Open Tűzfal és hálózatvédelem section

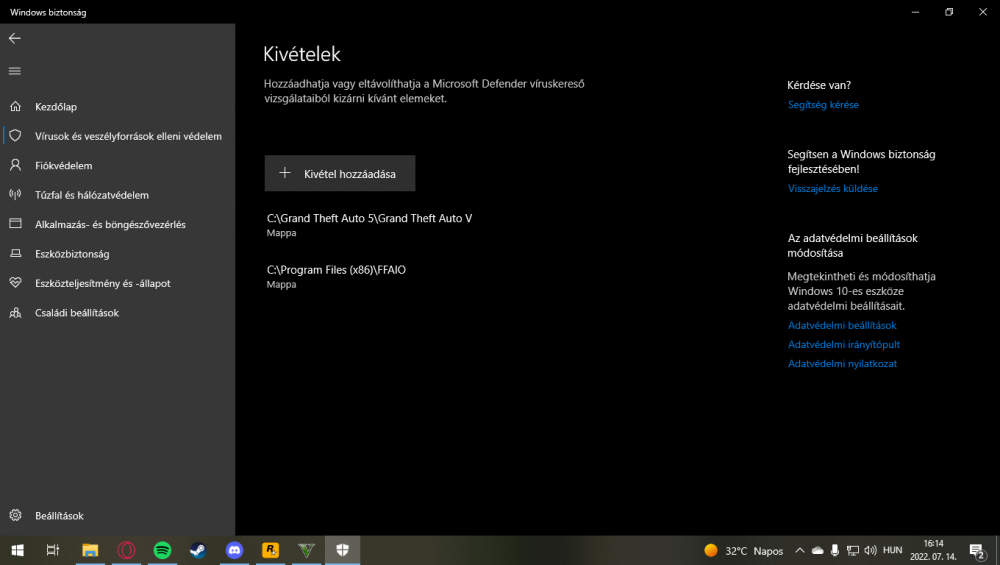coord(117,194)
